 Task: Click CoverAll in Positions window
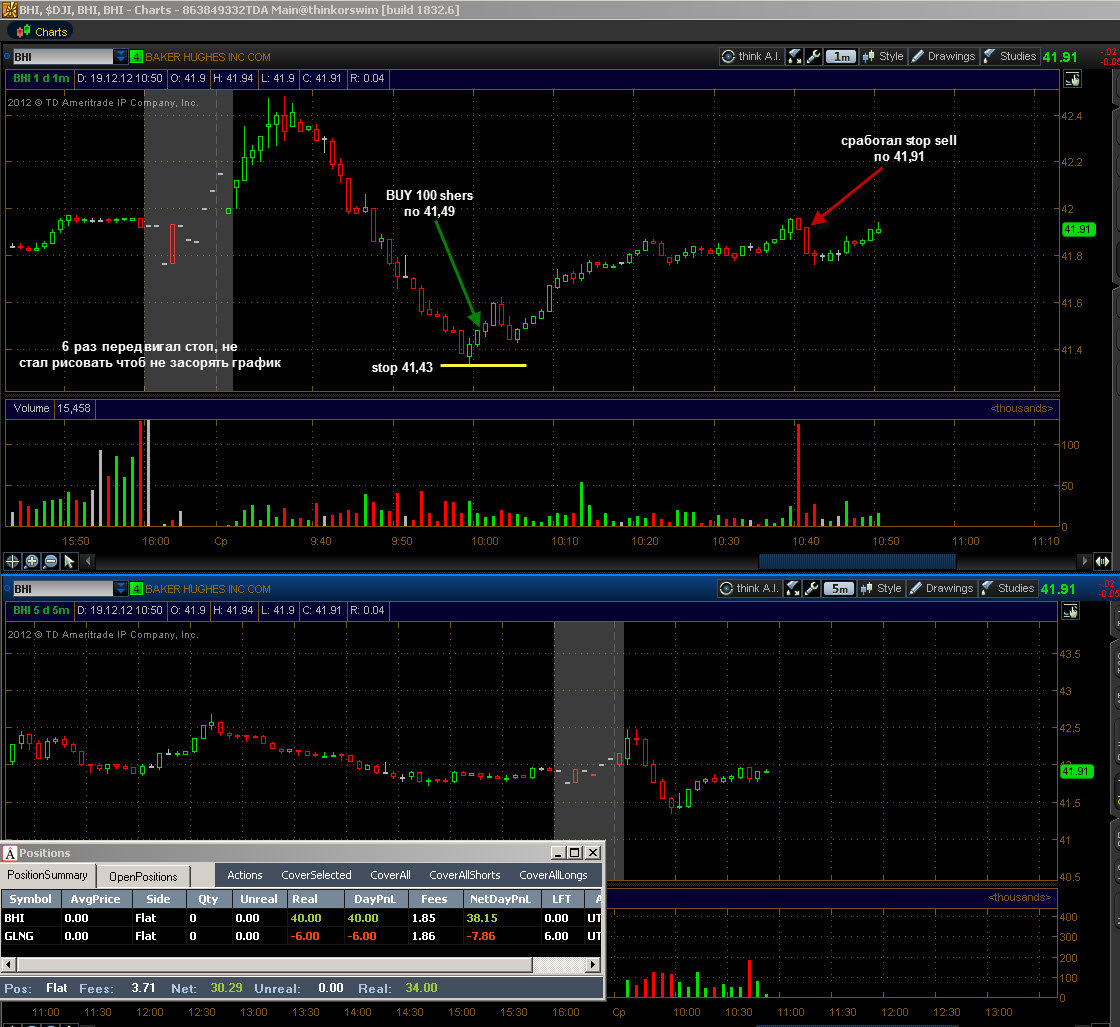coord(390,875)
